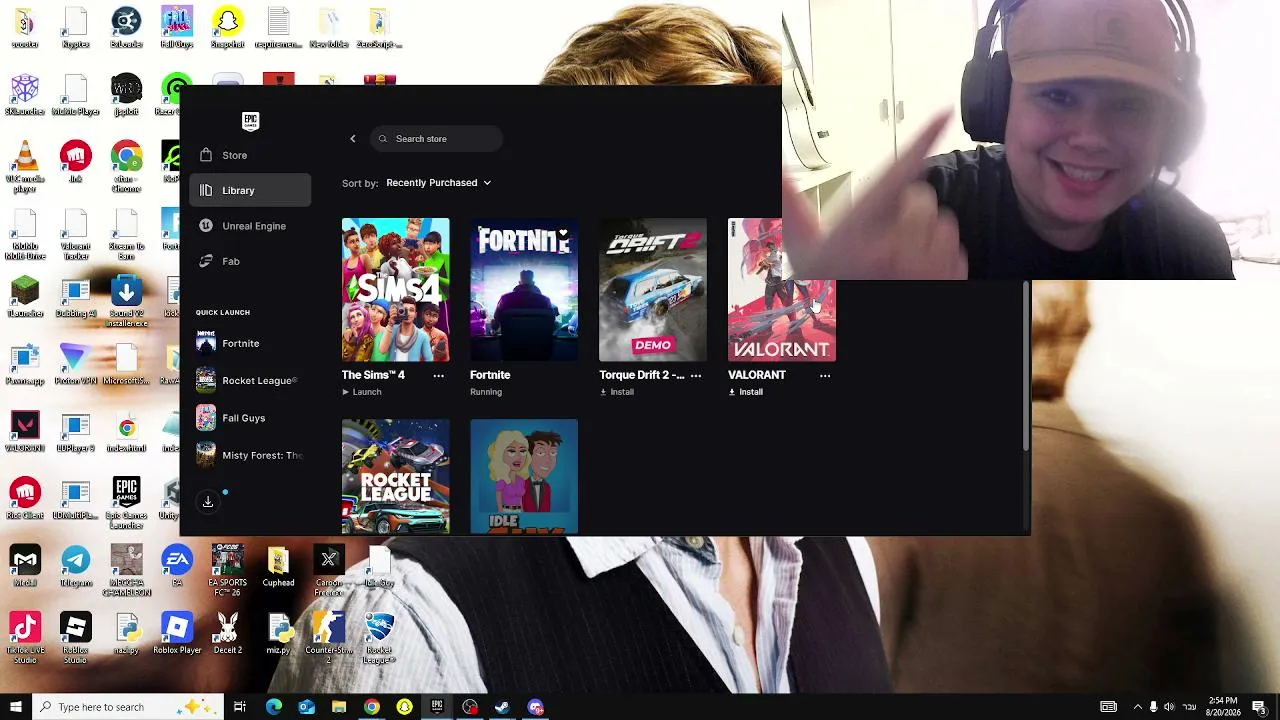Open Steam from the taskbar
Screen dimensions: 1280x720
pyautogui.click(x=503, y=707)
